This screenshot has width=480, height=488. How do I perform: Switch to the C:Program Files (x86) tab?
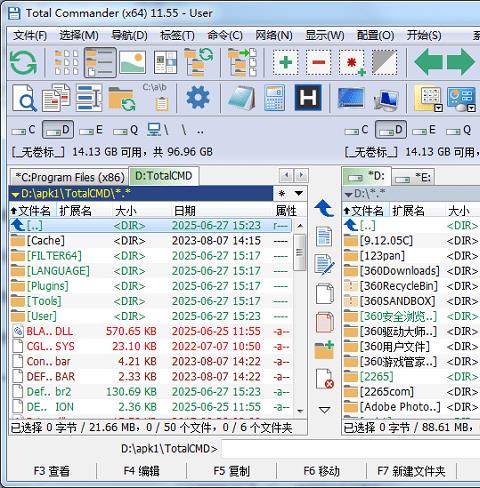click(69, 177)
